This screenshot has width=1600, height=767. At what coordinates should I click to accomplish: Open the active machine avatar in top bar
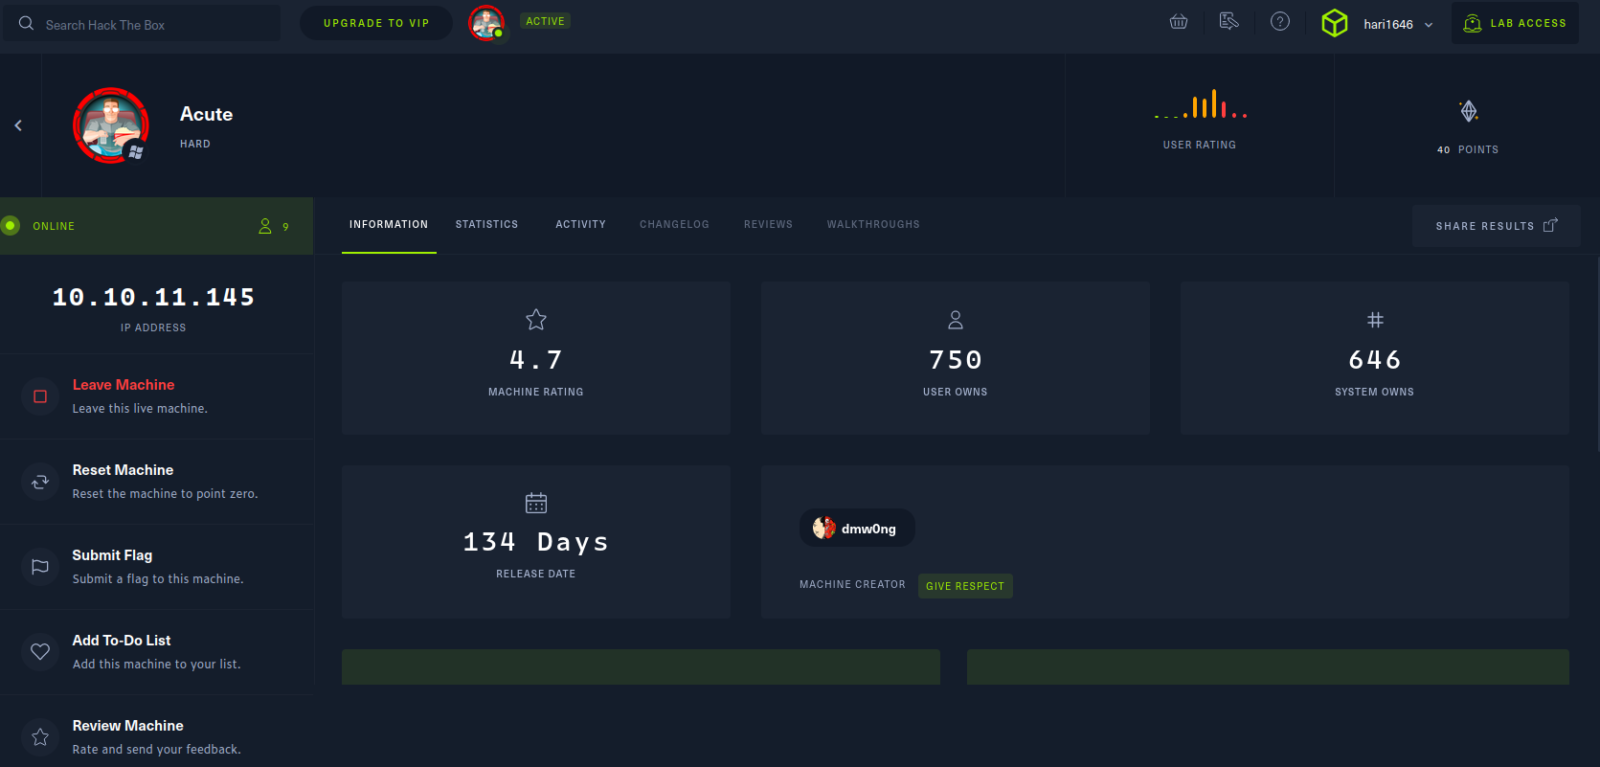[486, 23]
